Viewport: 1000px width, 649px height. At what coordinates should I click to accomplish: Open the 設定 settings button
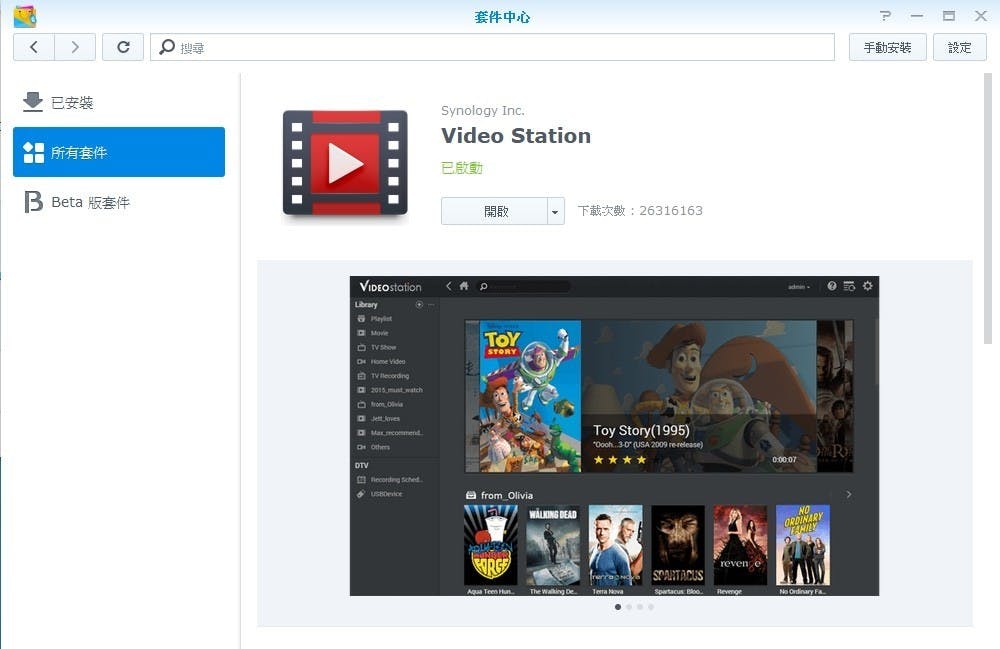[x=959, y=47]
